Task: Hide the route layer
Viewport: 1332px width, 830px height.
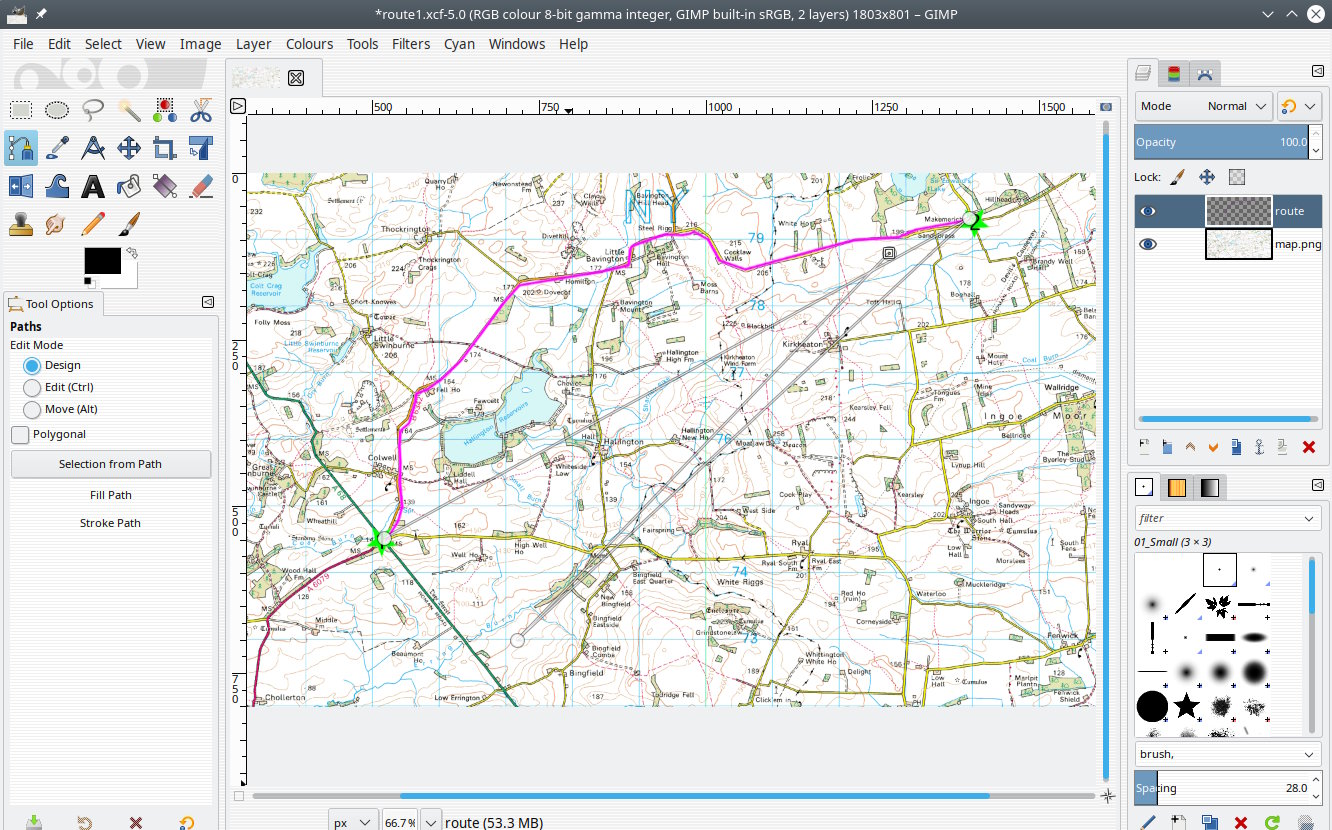Action: [x=1148, y=211]
